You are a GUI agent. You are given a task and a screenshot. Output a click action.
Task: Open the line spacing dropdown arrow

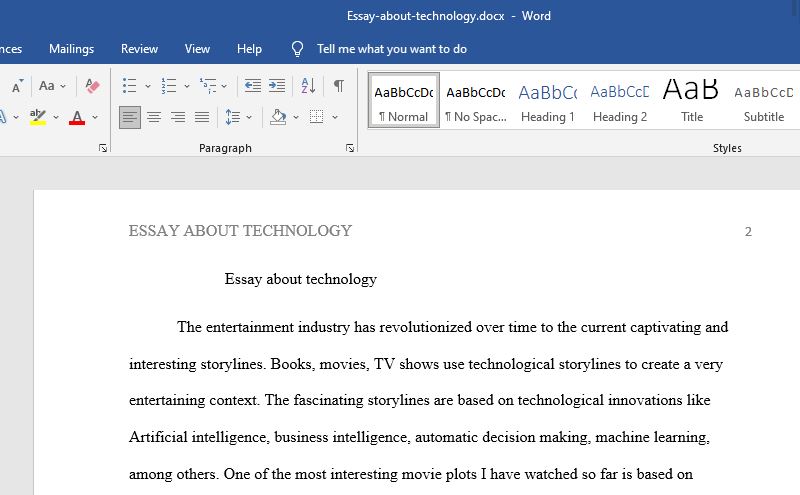(249, 117)
